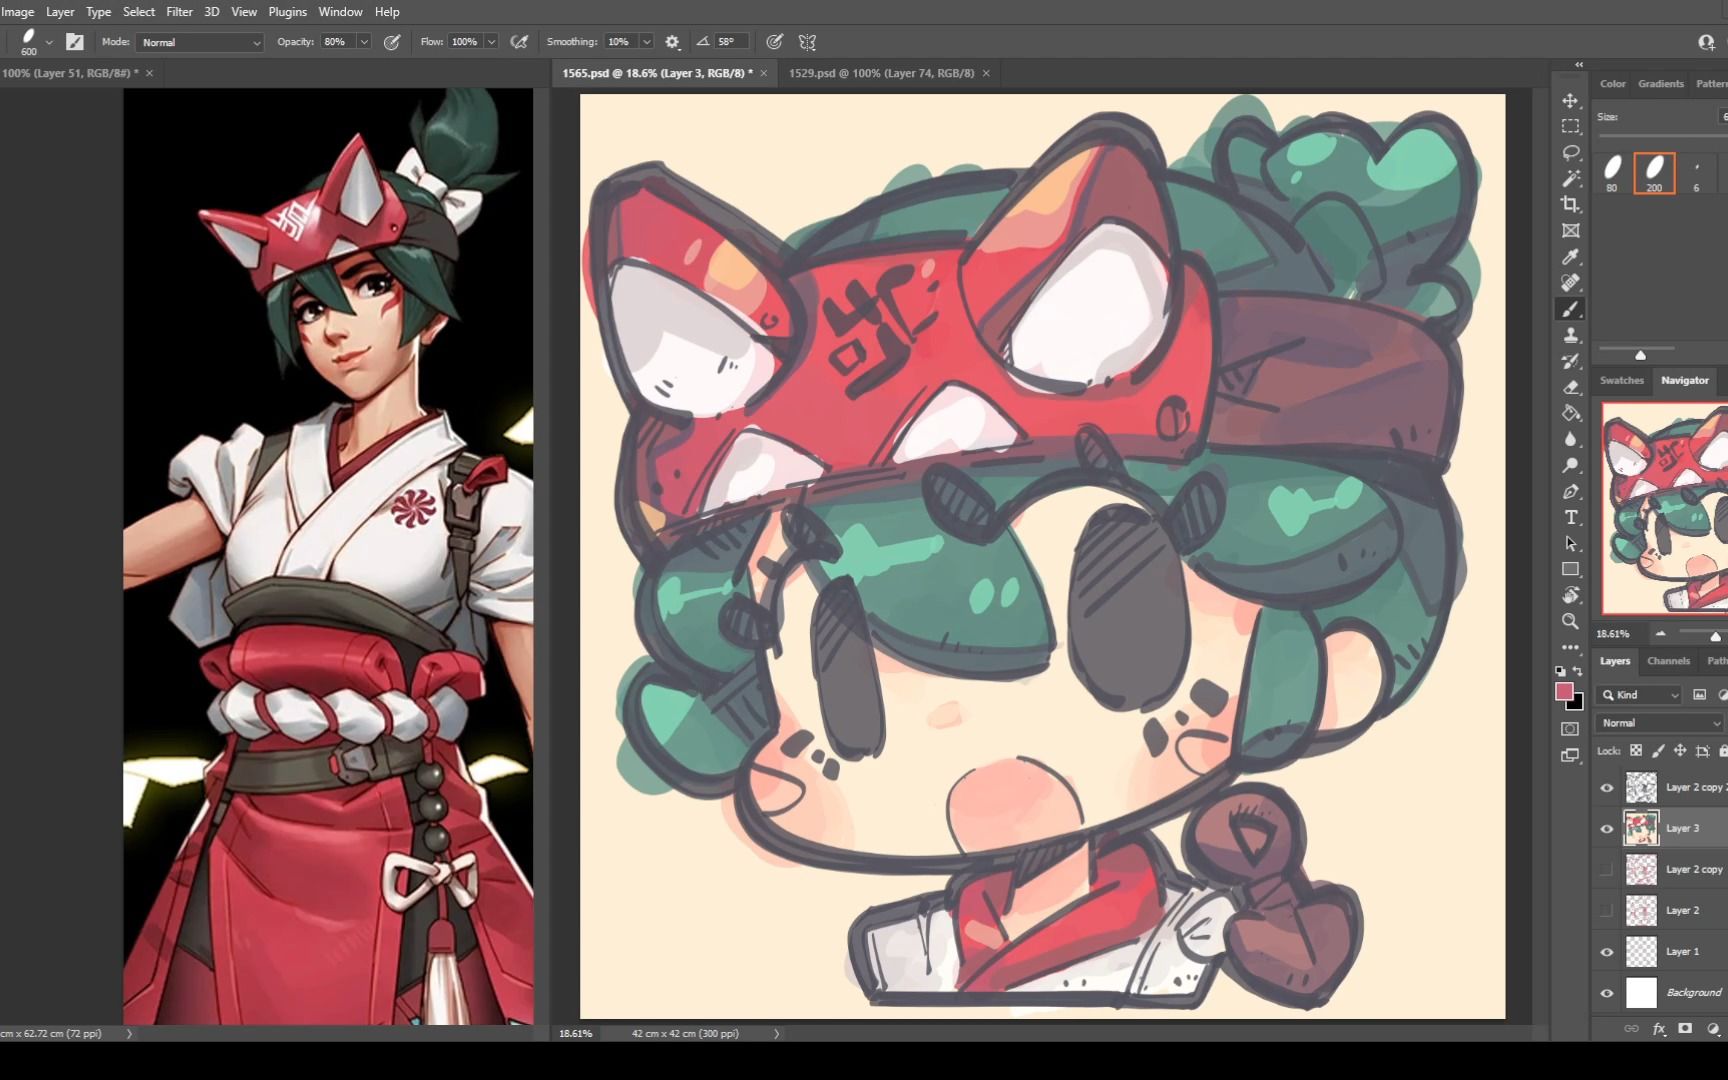Enable airbrush-style build-up
Viewport: 1728px width, 1080px height.
point(519,42)
